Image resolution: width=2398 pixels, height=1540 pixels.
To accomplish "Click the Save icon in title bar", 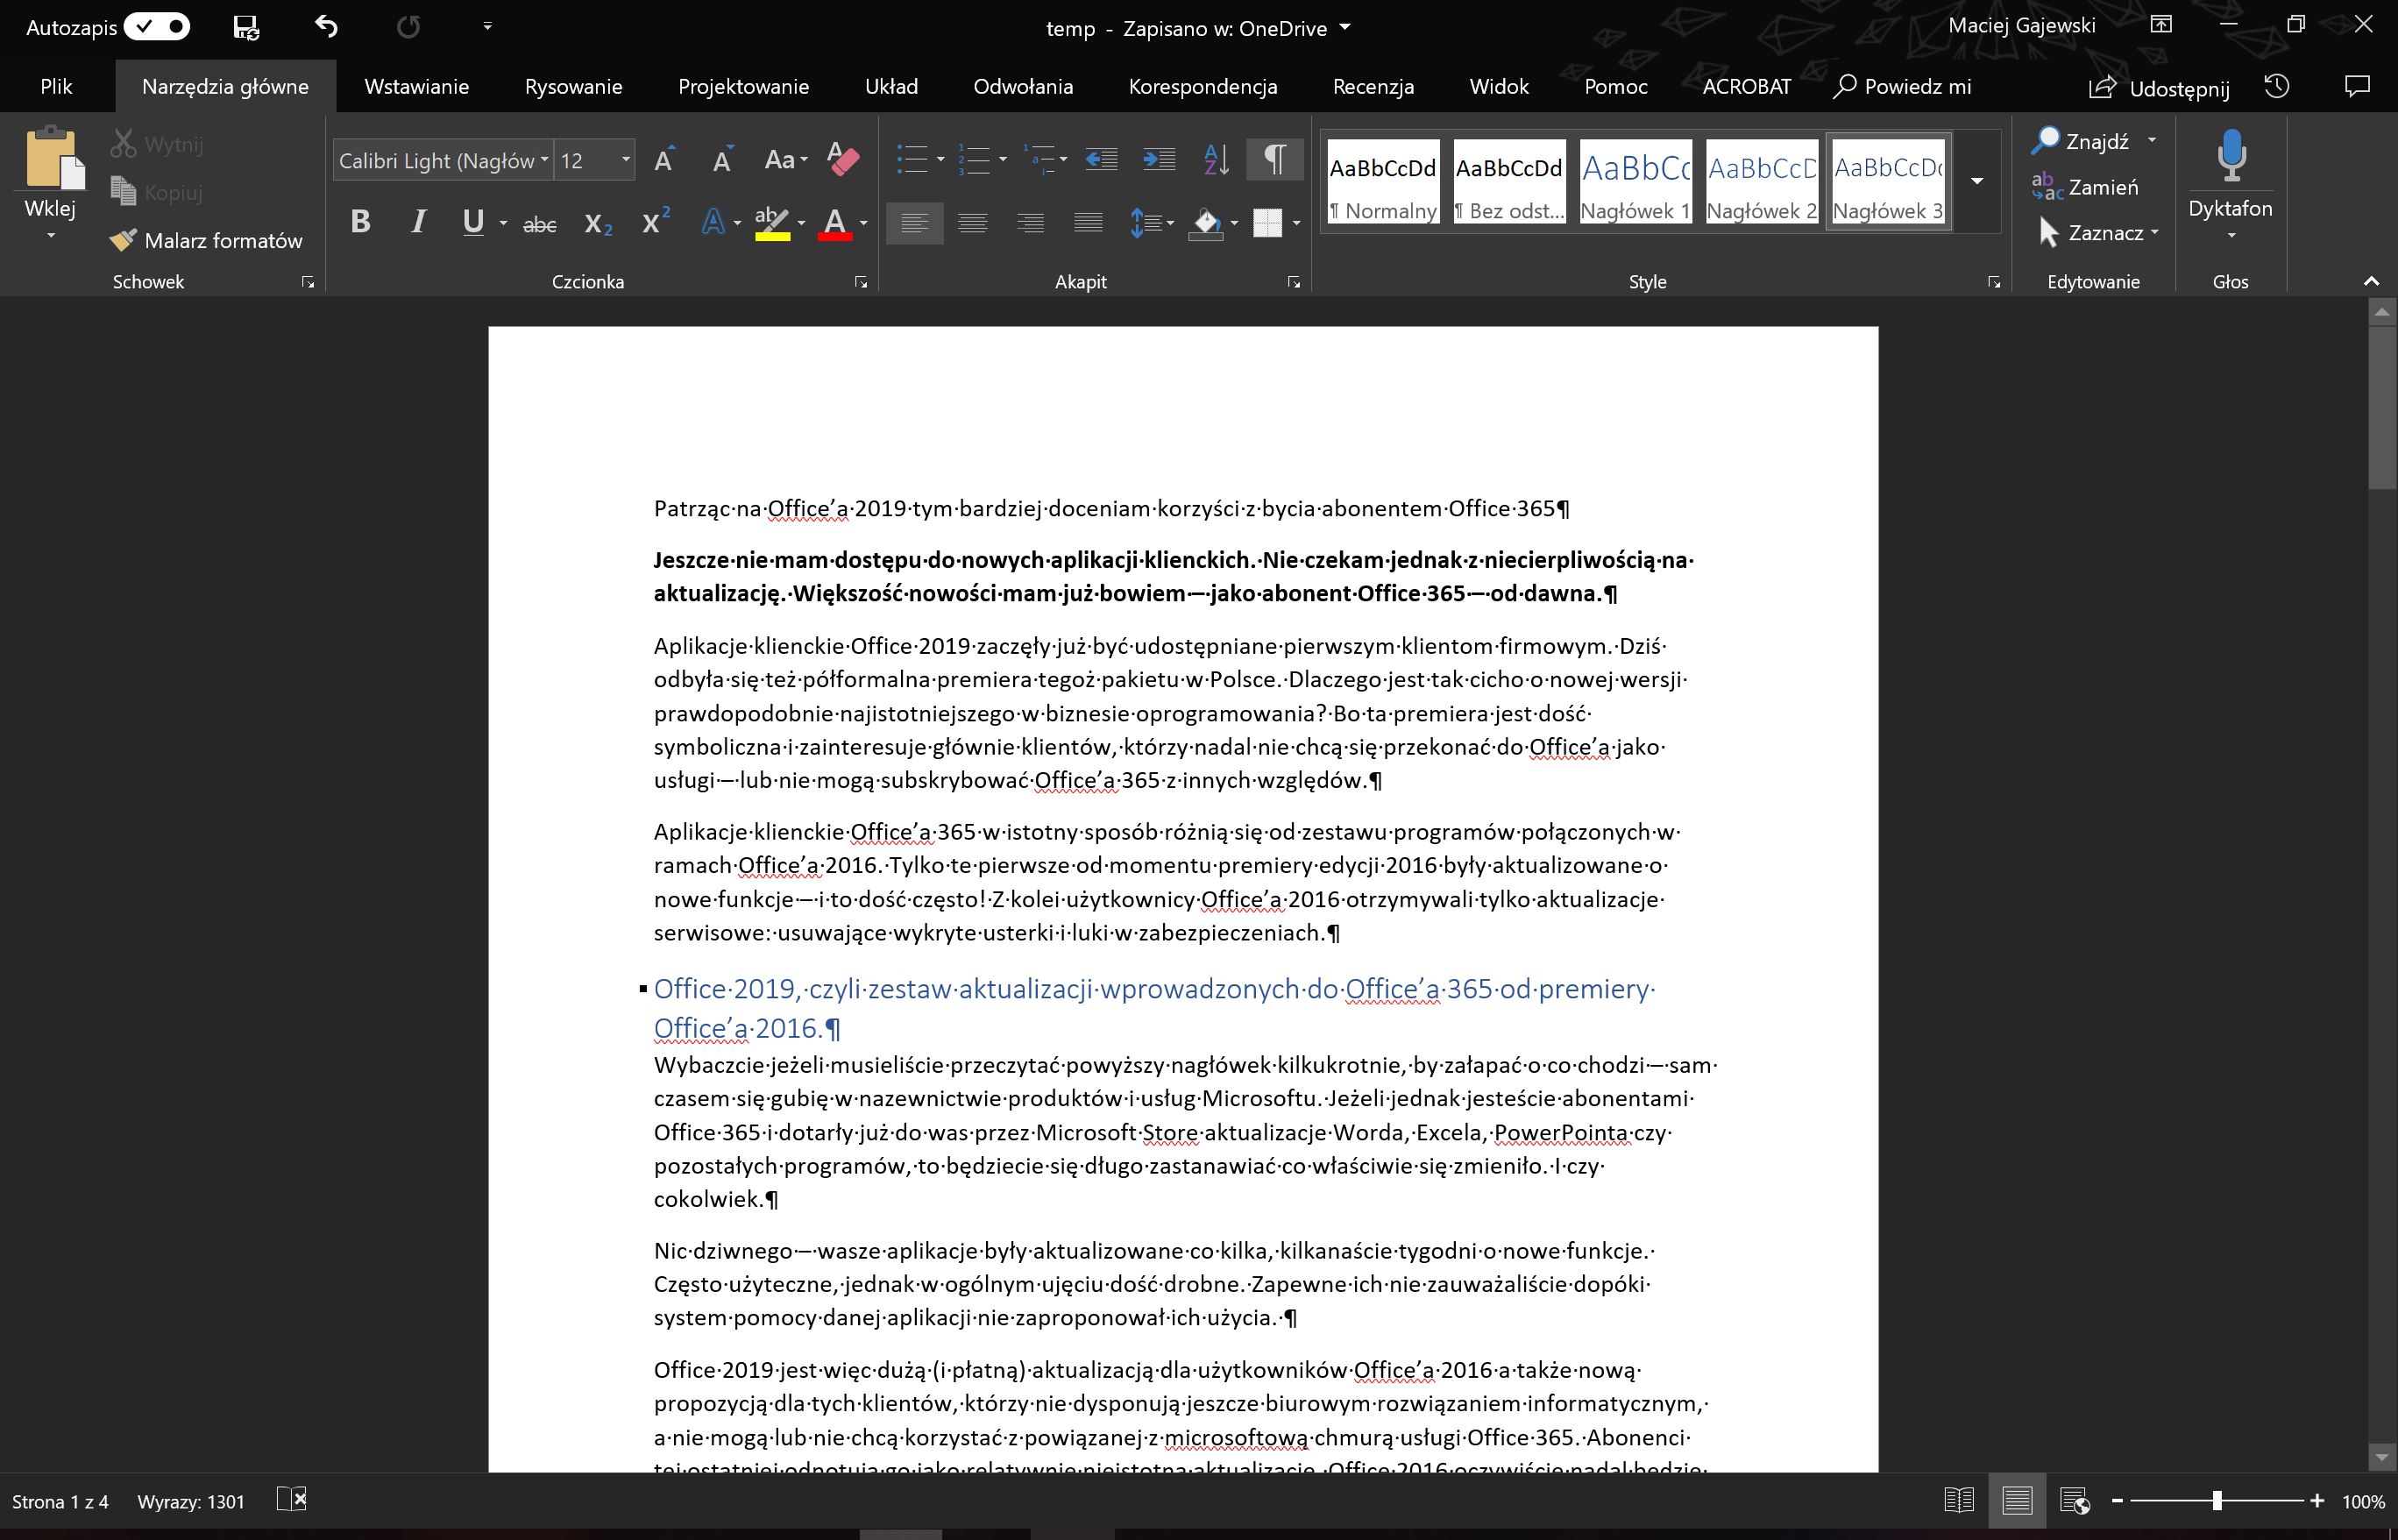I will [x=246, y=27].
